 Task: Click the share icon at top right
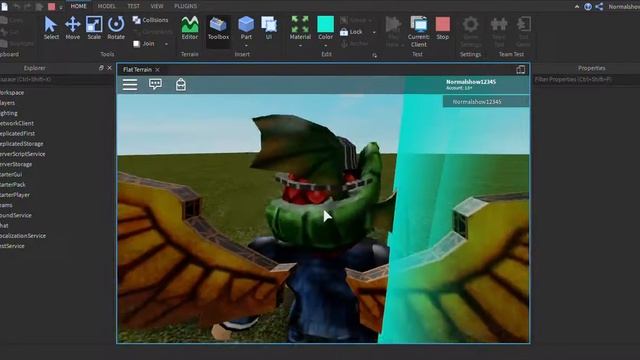pyautogui.click(x=599, y=7)
